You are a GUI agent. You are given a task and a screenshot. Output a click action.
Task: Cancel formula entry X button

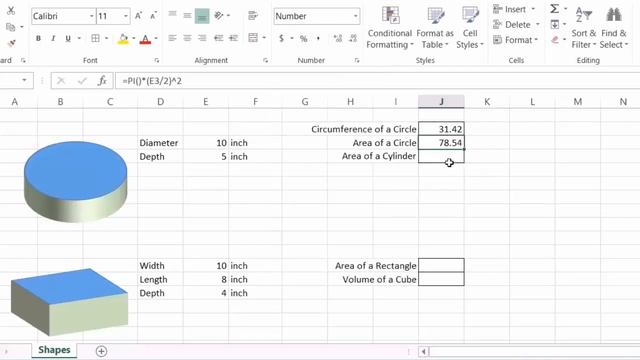coord(61,81)
